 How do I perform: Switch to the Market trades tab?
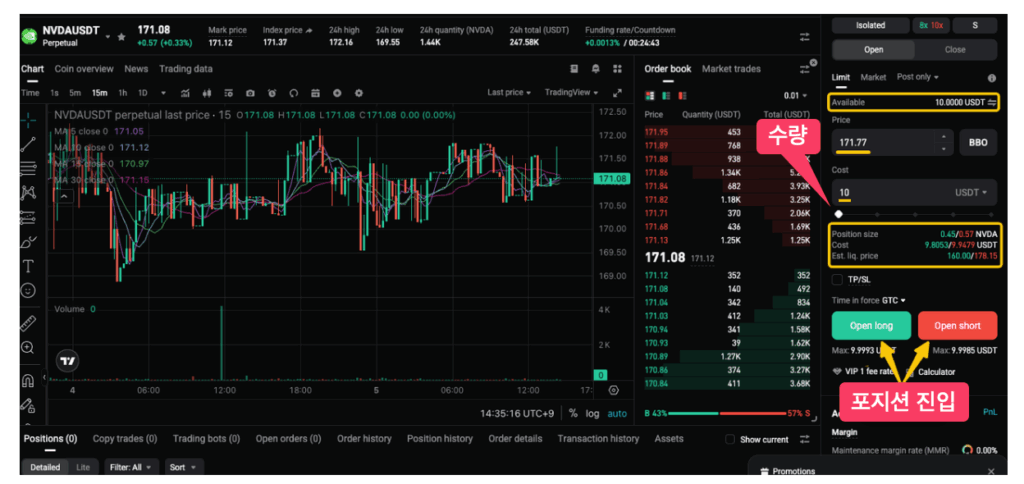pos(731,69)
